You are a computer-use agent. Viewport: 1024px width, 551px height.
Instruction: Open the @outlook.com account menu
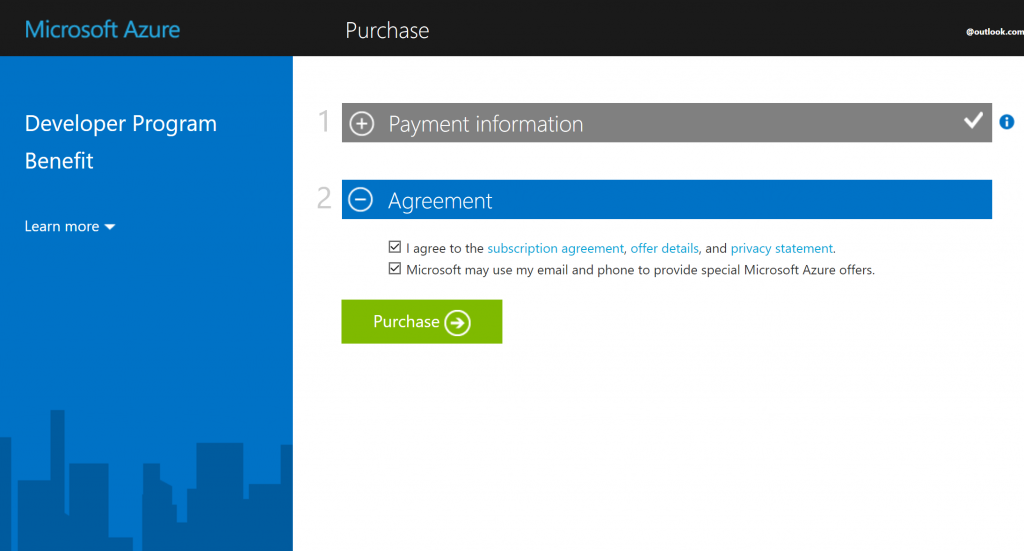click(994, 31)
